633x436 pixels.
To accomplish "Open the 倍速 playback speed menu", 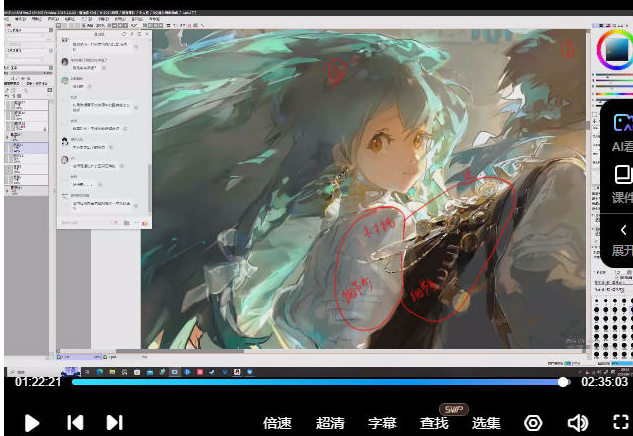I will (x=277, y=423).
